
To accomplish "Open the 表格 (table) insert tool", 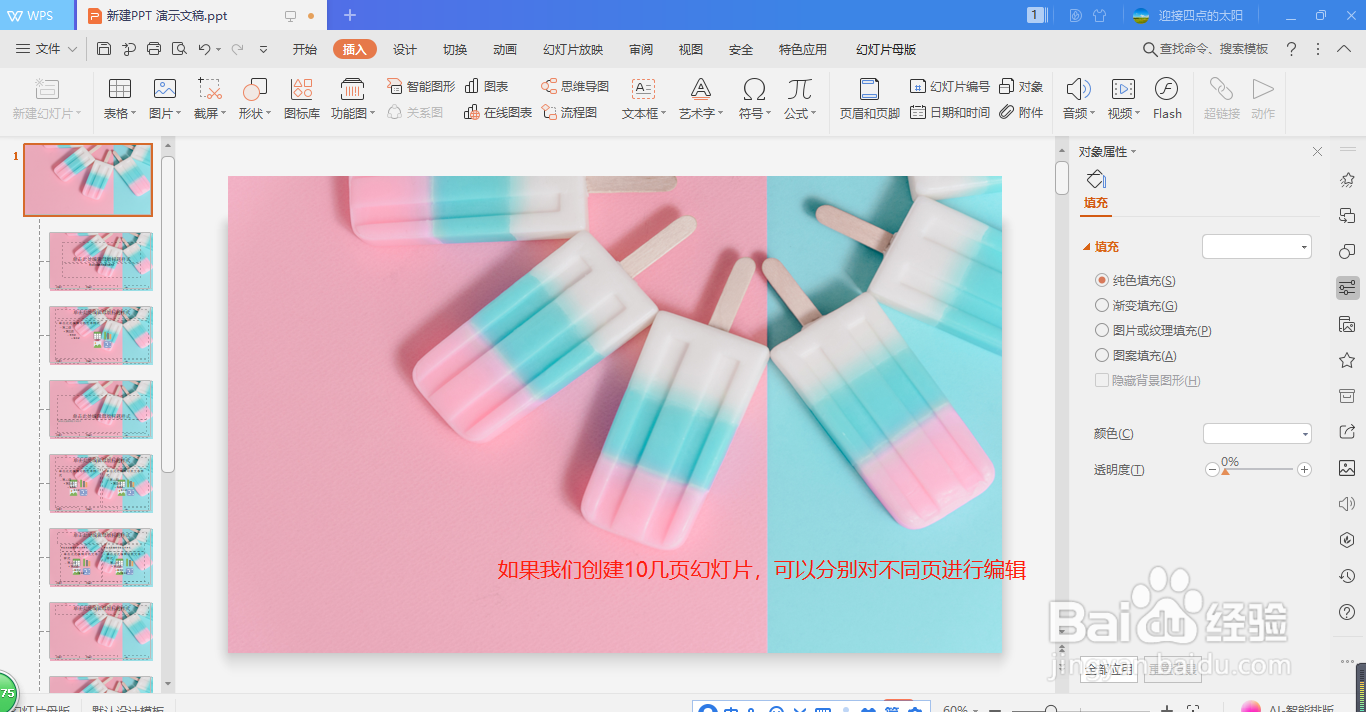I will (x=119, y=99).
